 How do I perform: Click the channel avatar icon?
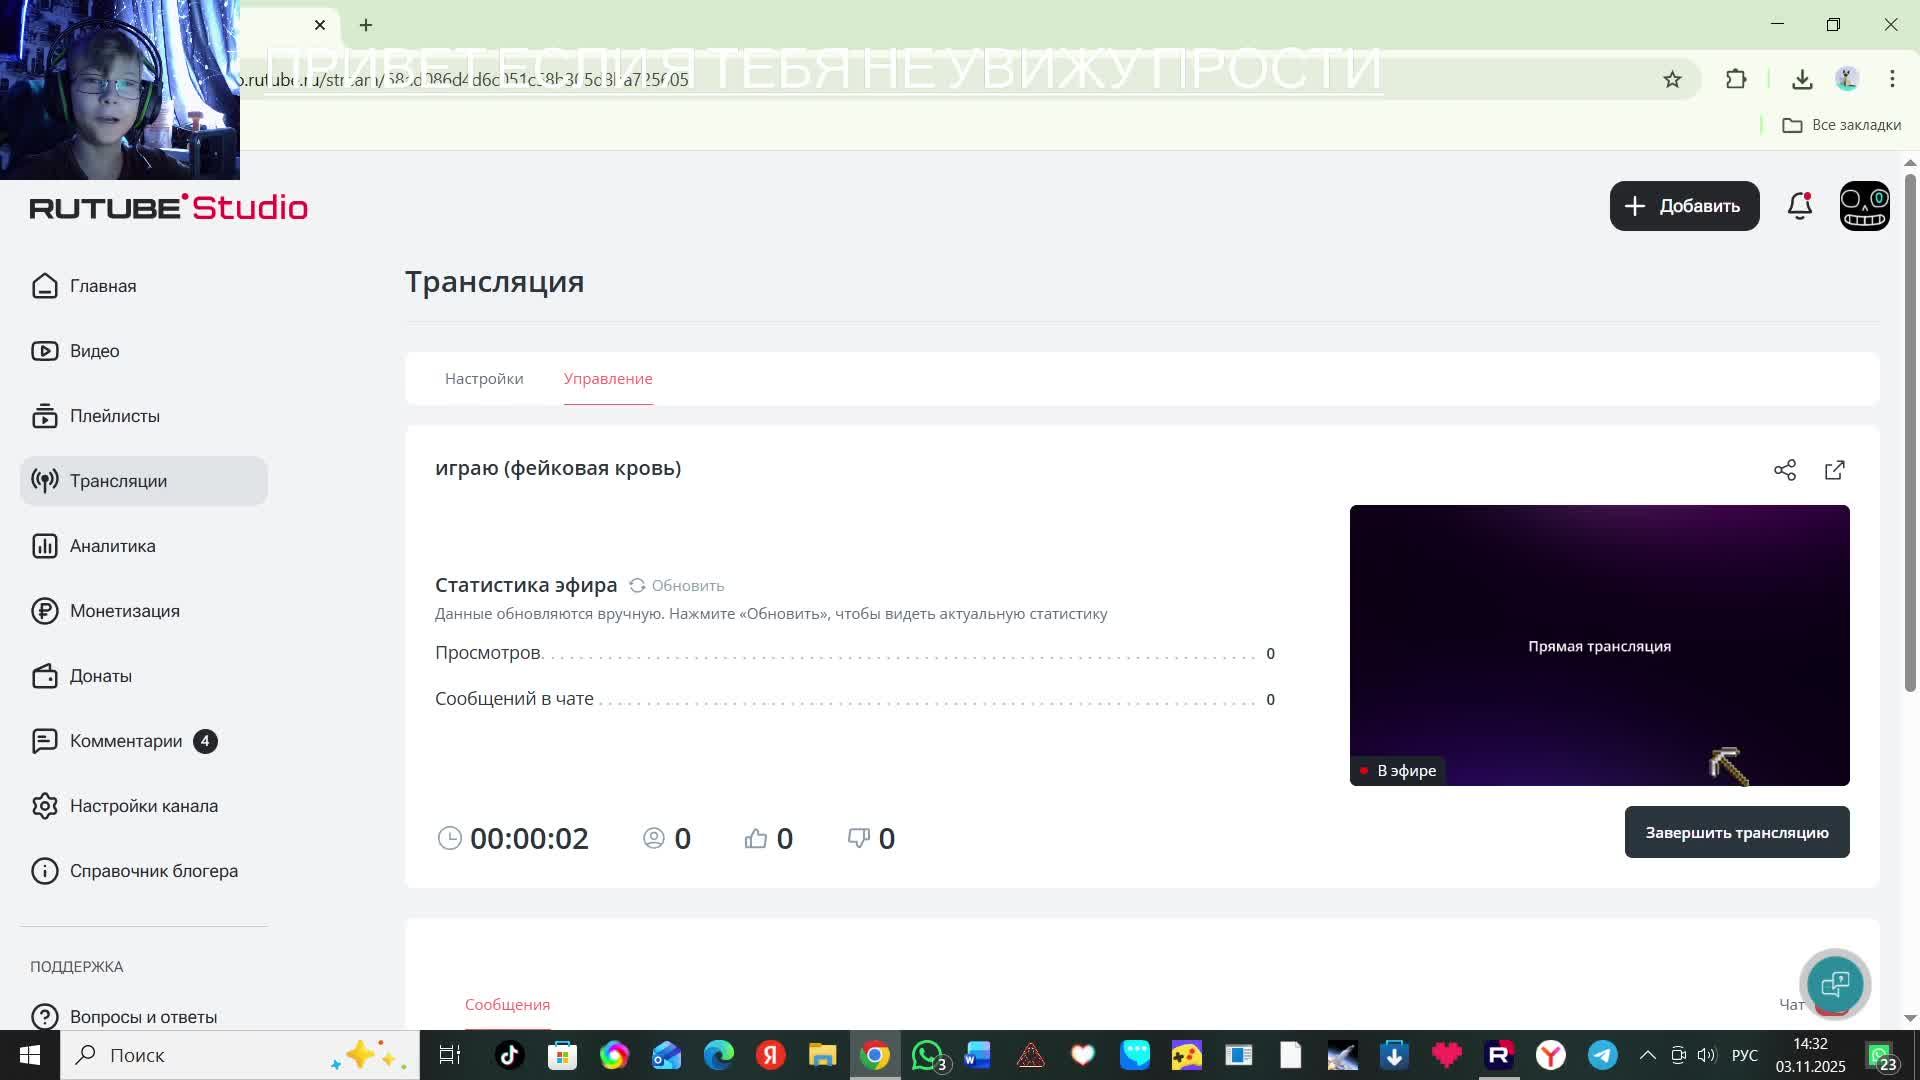[1864, 206]
